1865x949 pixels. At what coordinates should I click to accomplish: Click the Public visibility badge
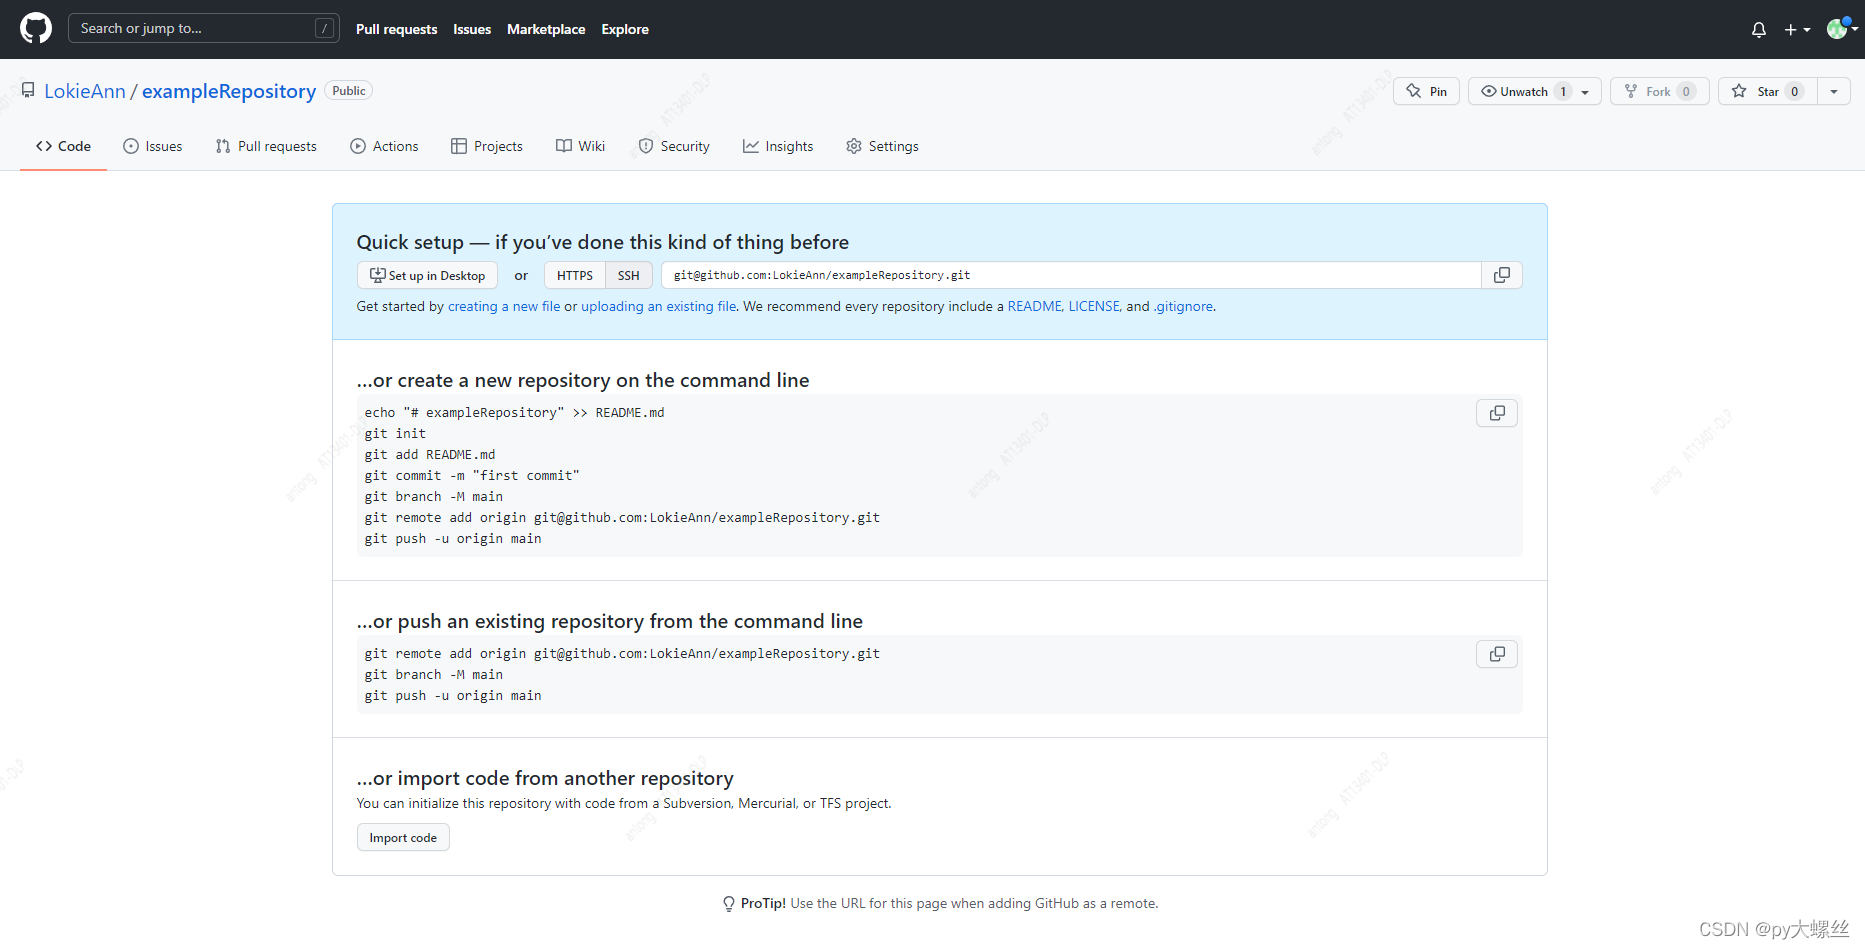(349, 90)
